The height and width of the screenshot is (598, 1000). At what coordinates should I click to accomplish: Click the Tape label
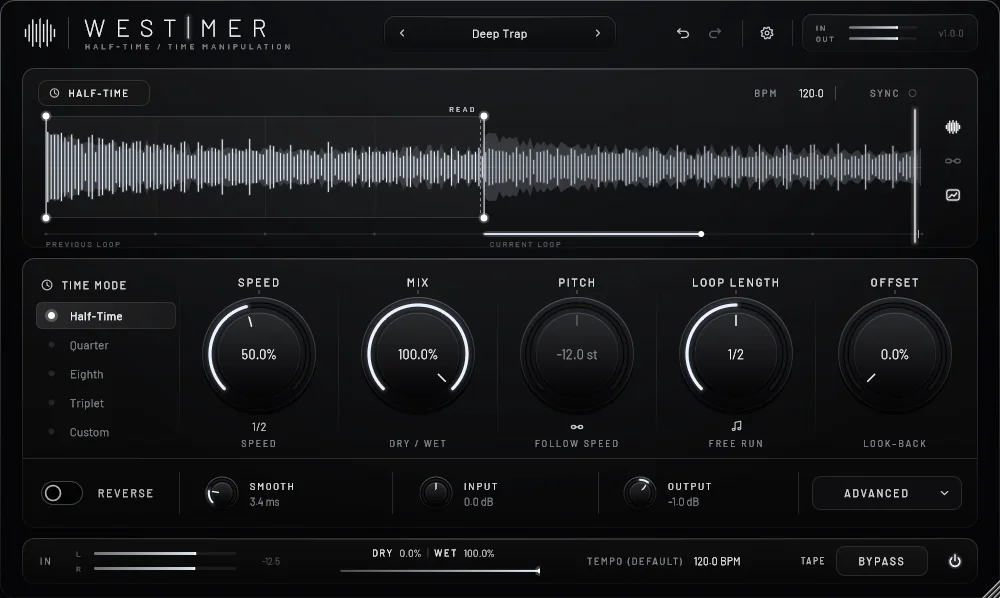coord(812,561)
